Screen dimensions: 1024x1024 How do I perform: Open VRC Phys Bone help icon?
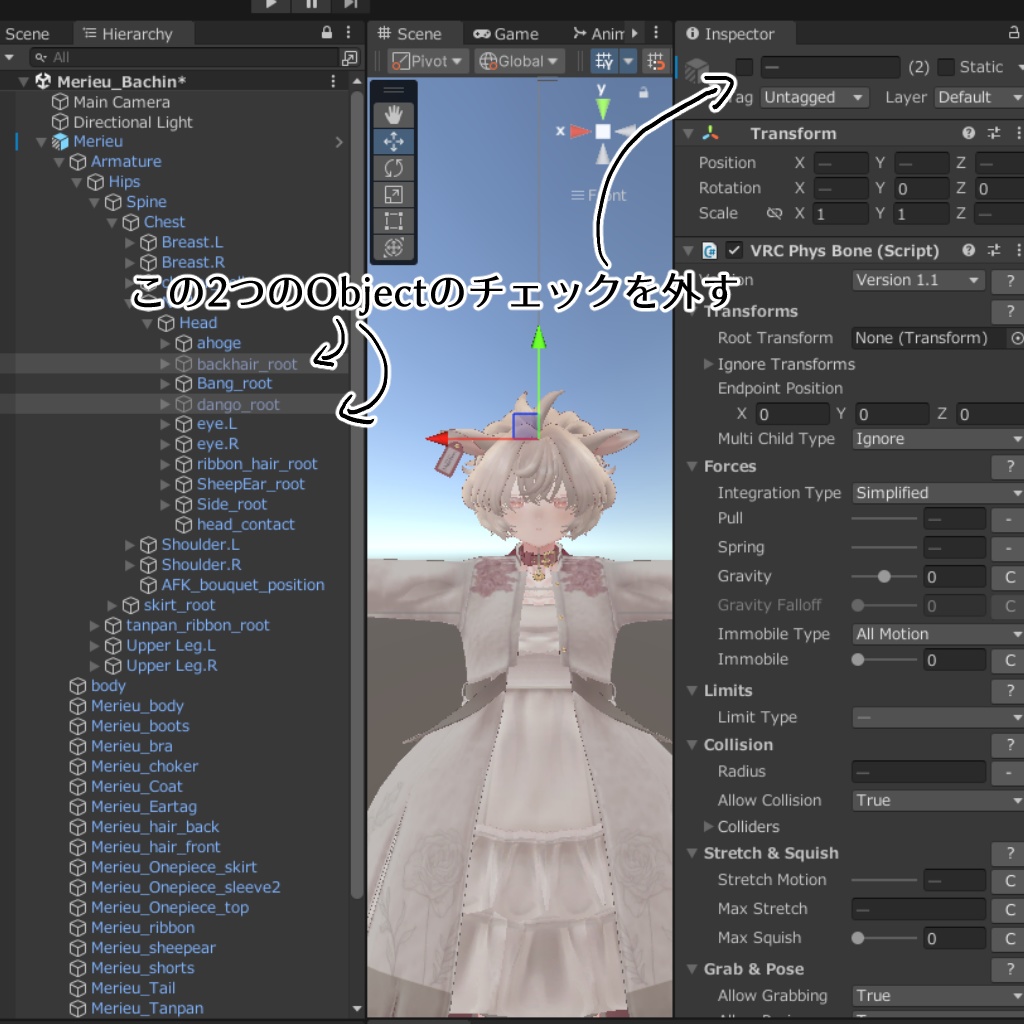click(968, 250)
